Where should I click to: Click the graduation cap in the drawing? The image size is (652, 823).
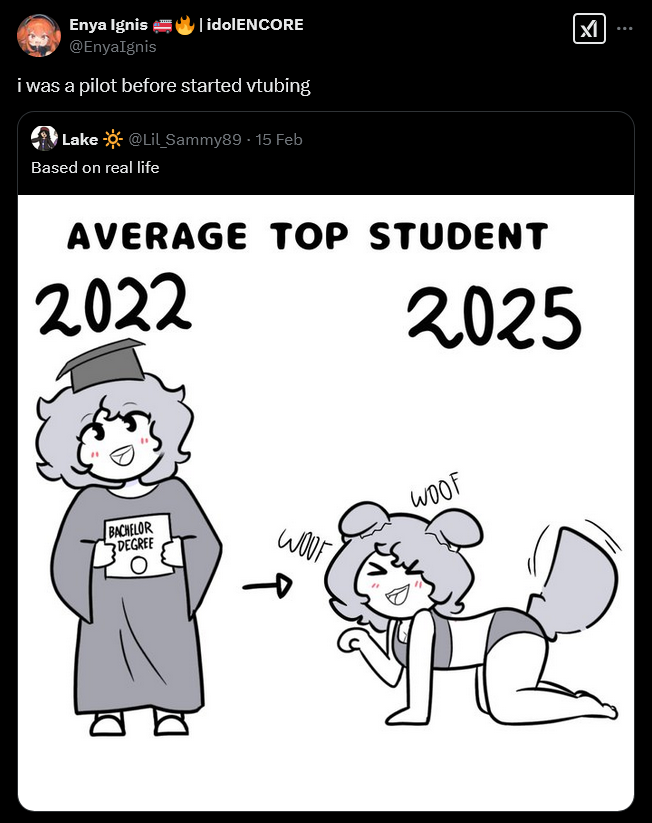pos(100,362)
